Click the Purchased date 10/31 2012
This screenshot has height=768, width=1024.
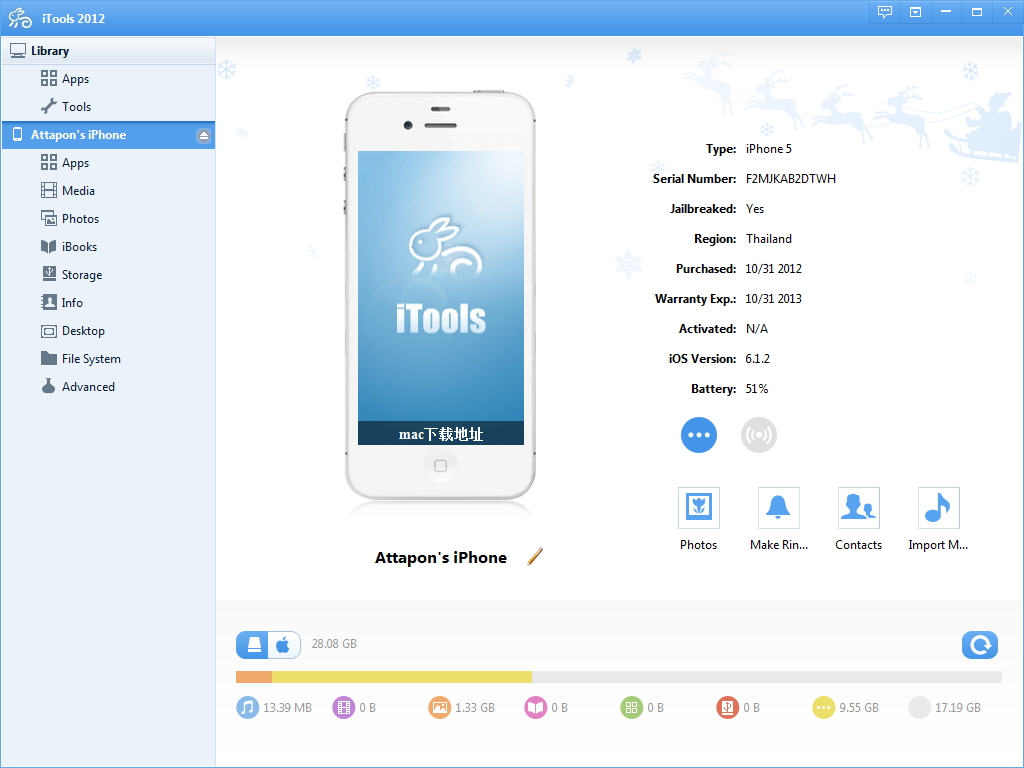point(773,268)
